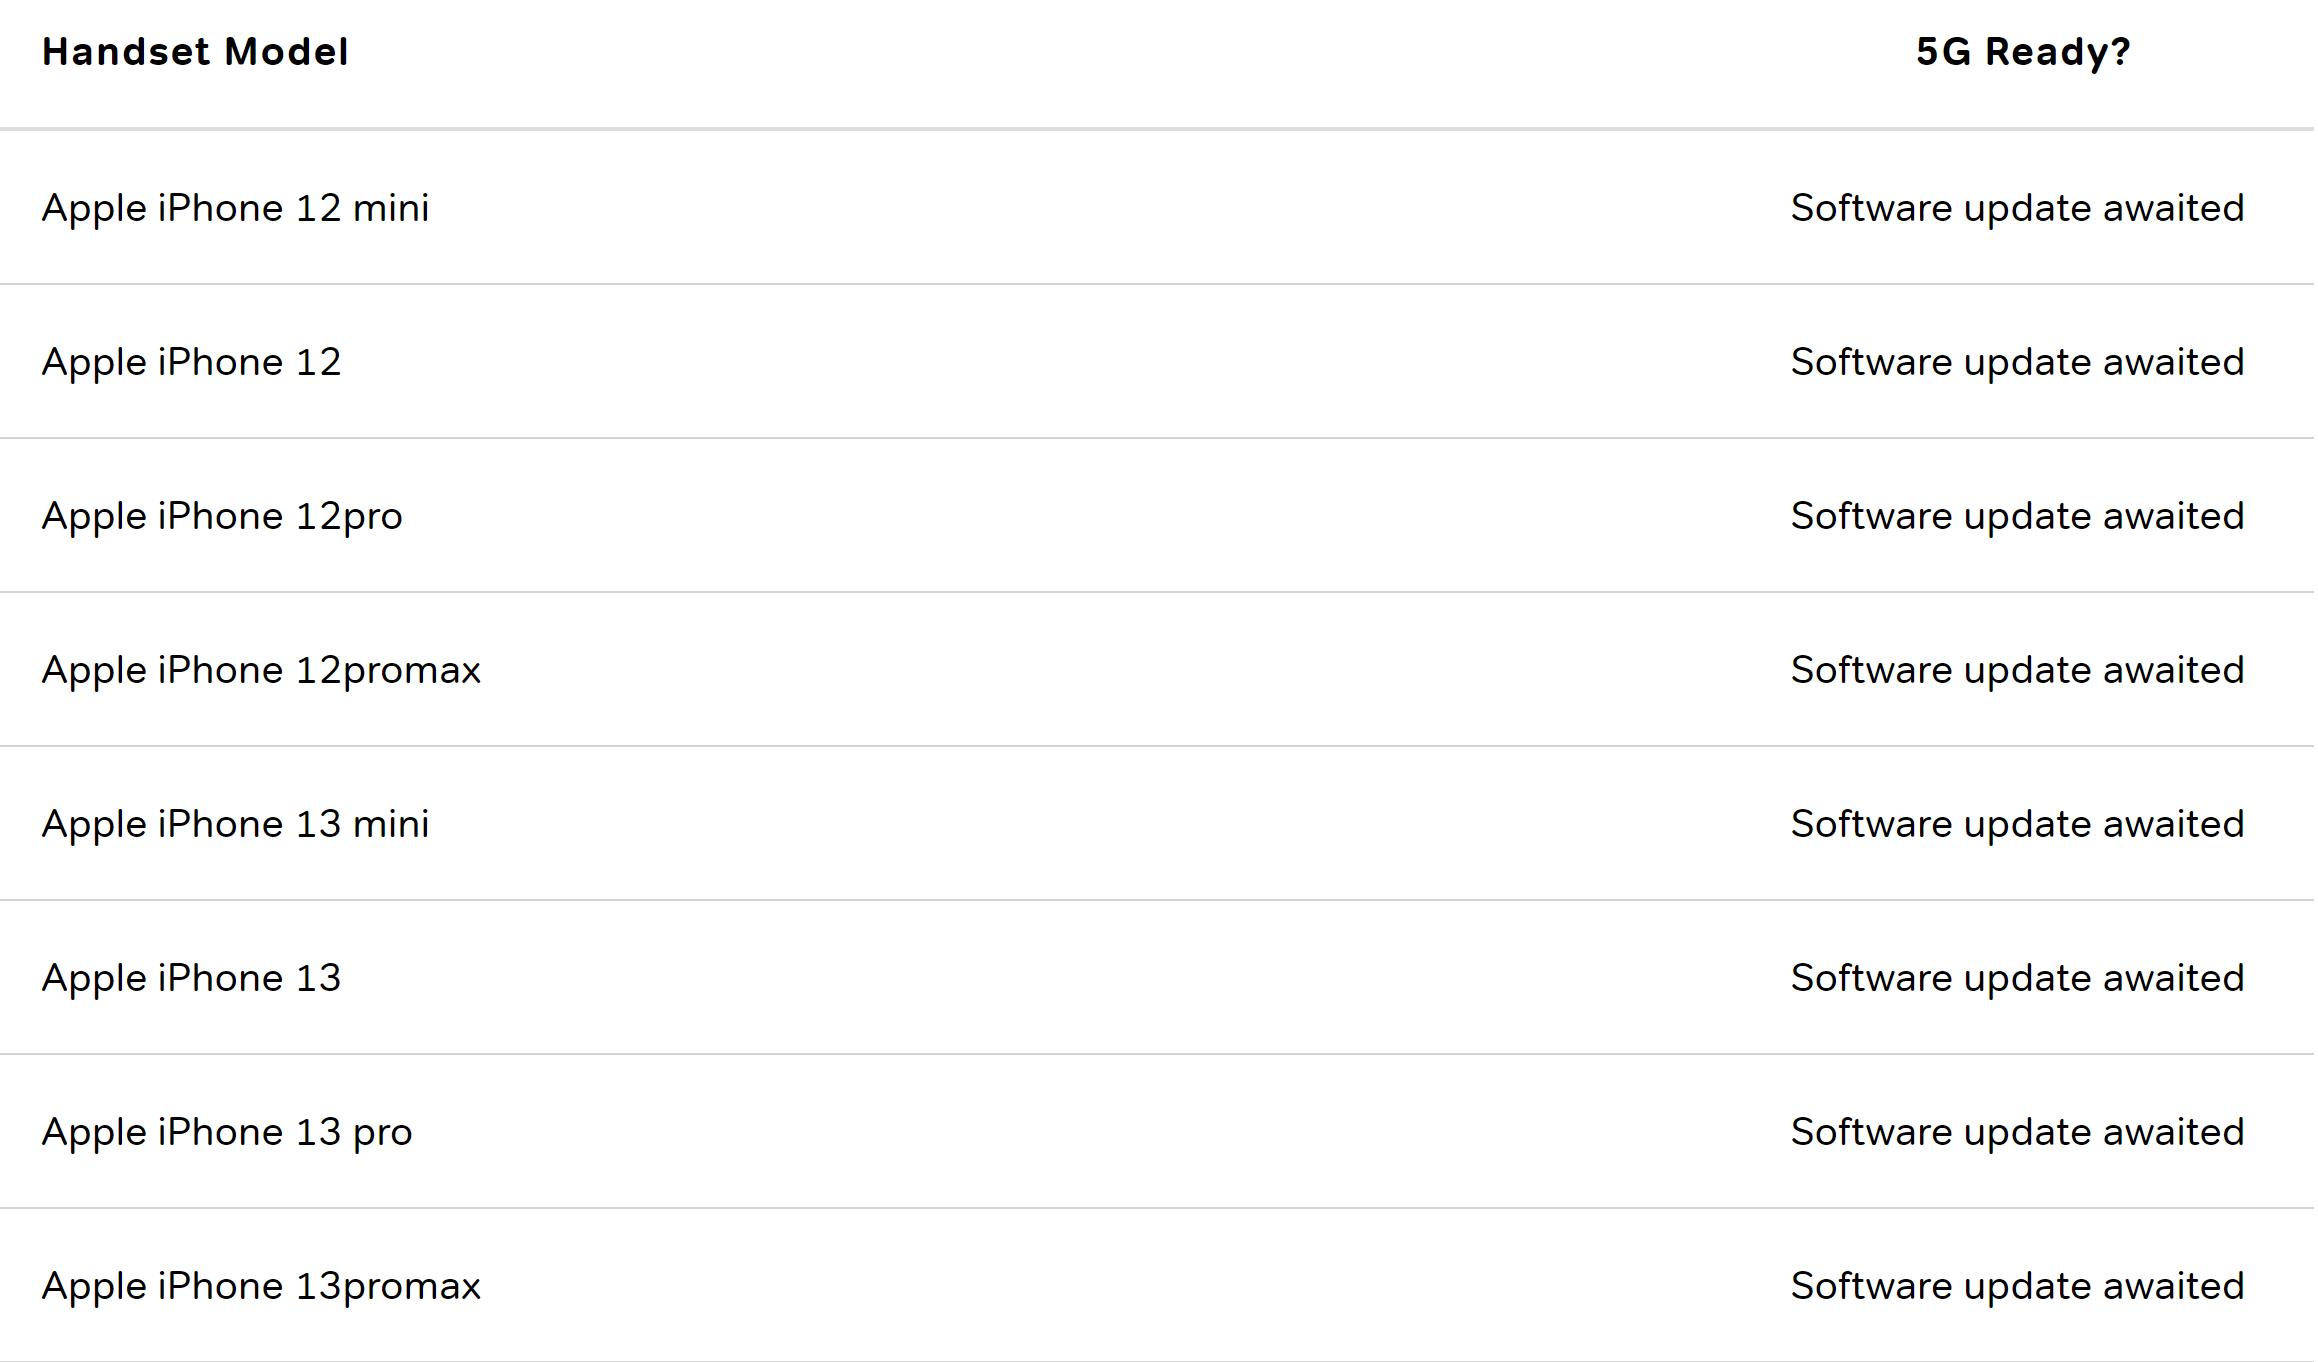The image size is (2318, 1362).
Task: Click the divider line above iPhone 13promax
Action: [x=1157, y=1208]
